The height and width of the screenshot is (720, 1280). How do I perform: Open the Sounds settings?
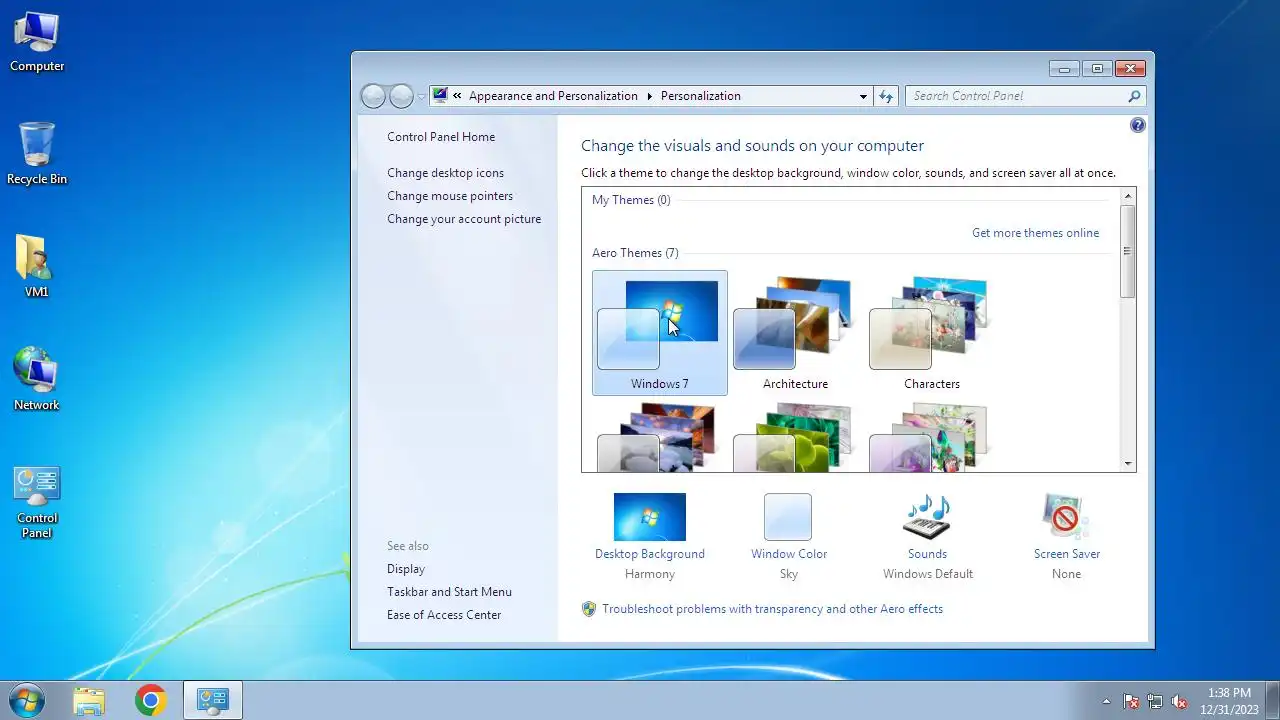point(927,536)
